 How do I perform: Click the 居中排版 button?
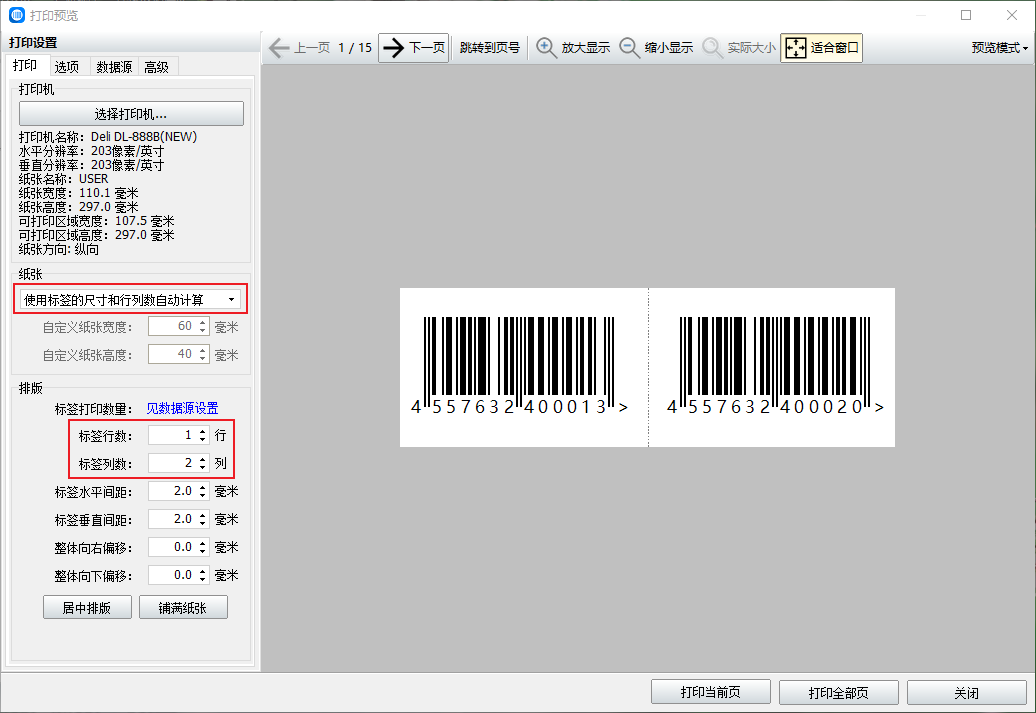tap(87, 607)
